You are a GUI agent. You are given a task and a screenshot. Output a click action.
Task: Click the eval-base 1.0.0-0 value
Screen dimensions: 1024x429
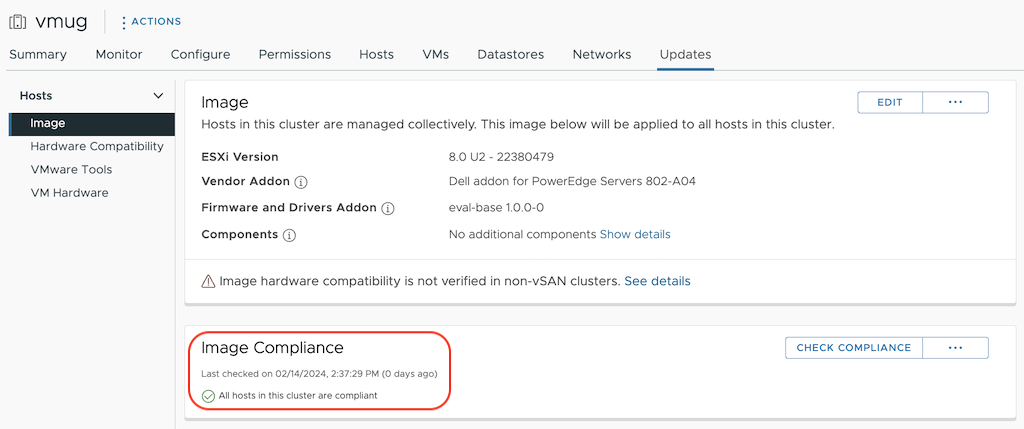496,208
